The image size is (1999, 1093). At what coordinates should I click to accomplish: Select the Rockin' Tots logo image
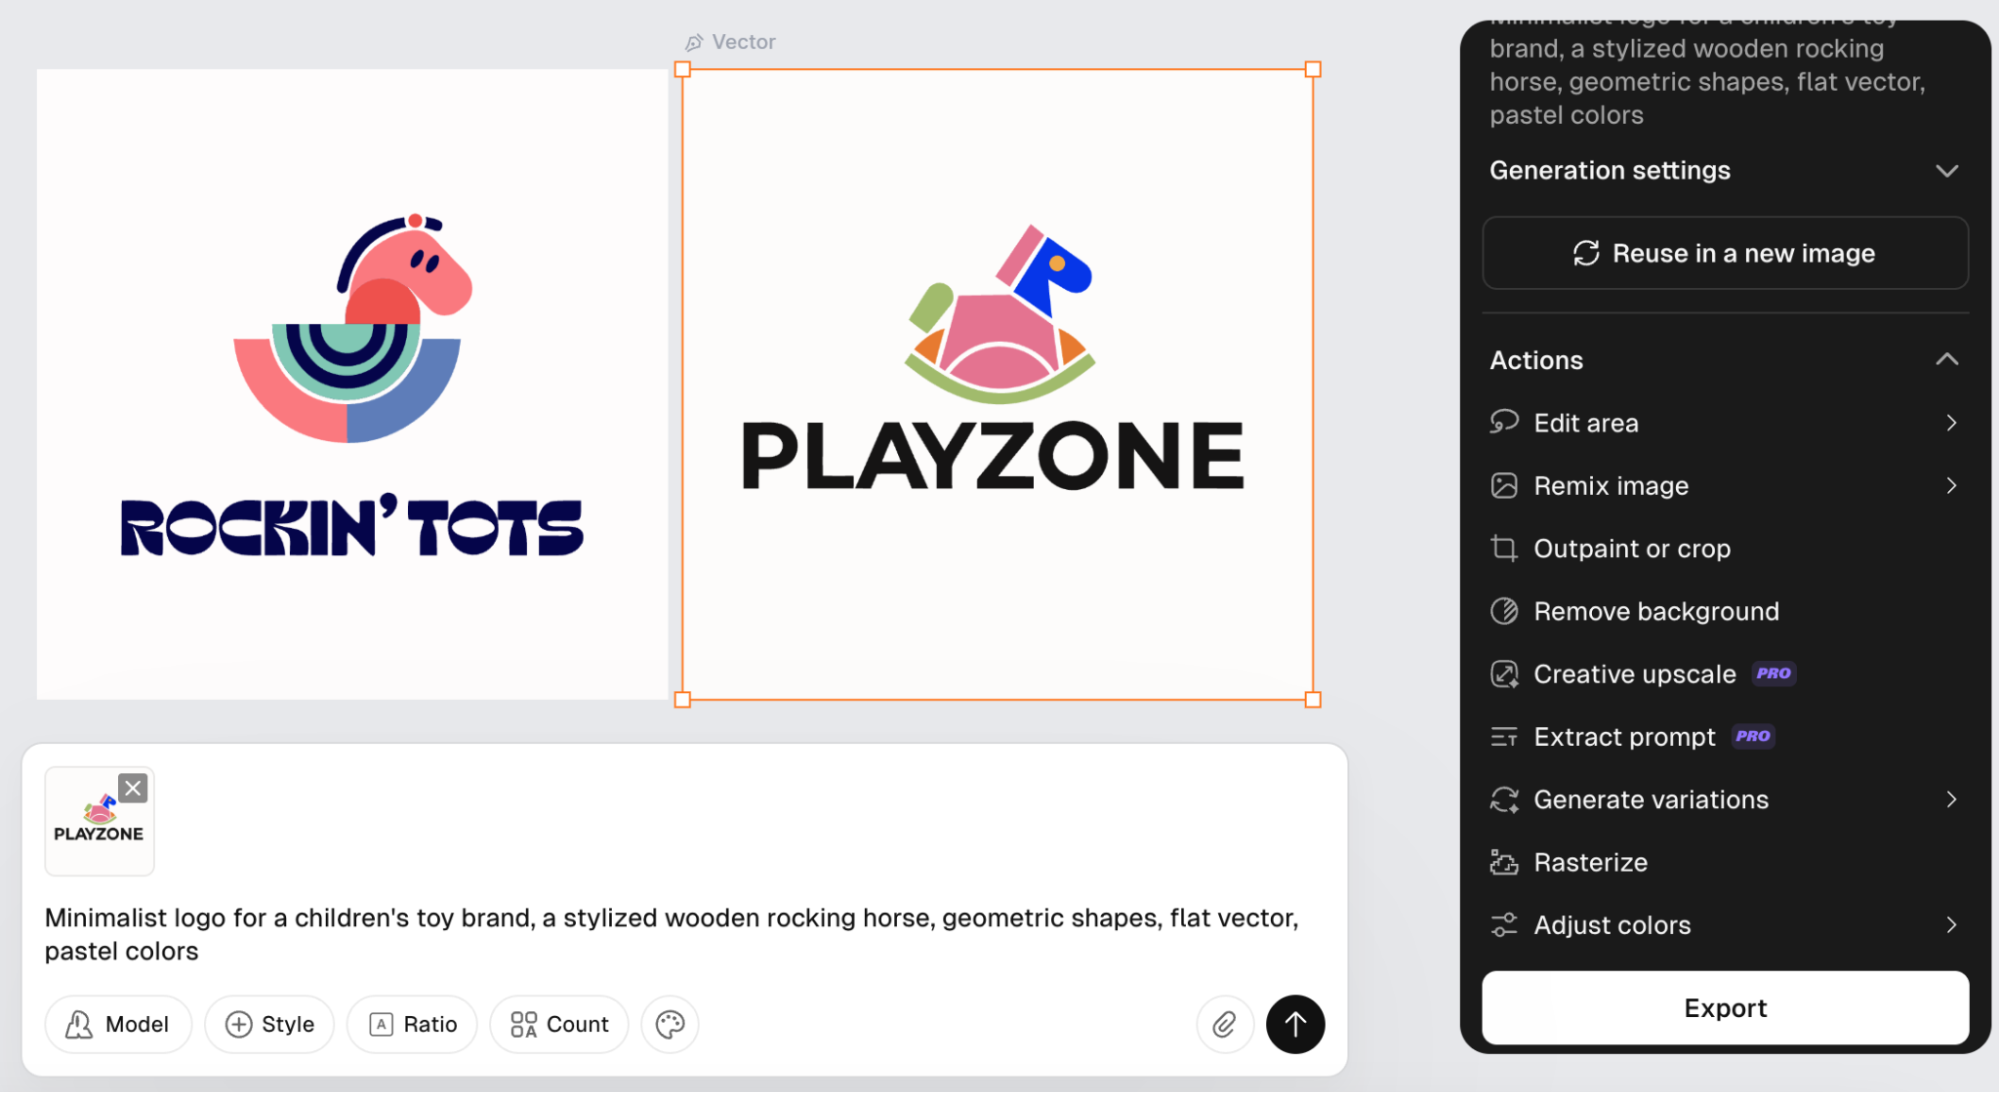click(x=352, y=384)
